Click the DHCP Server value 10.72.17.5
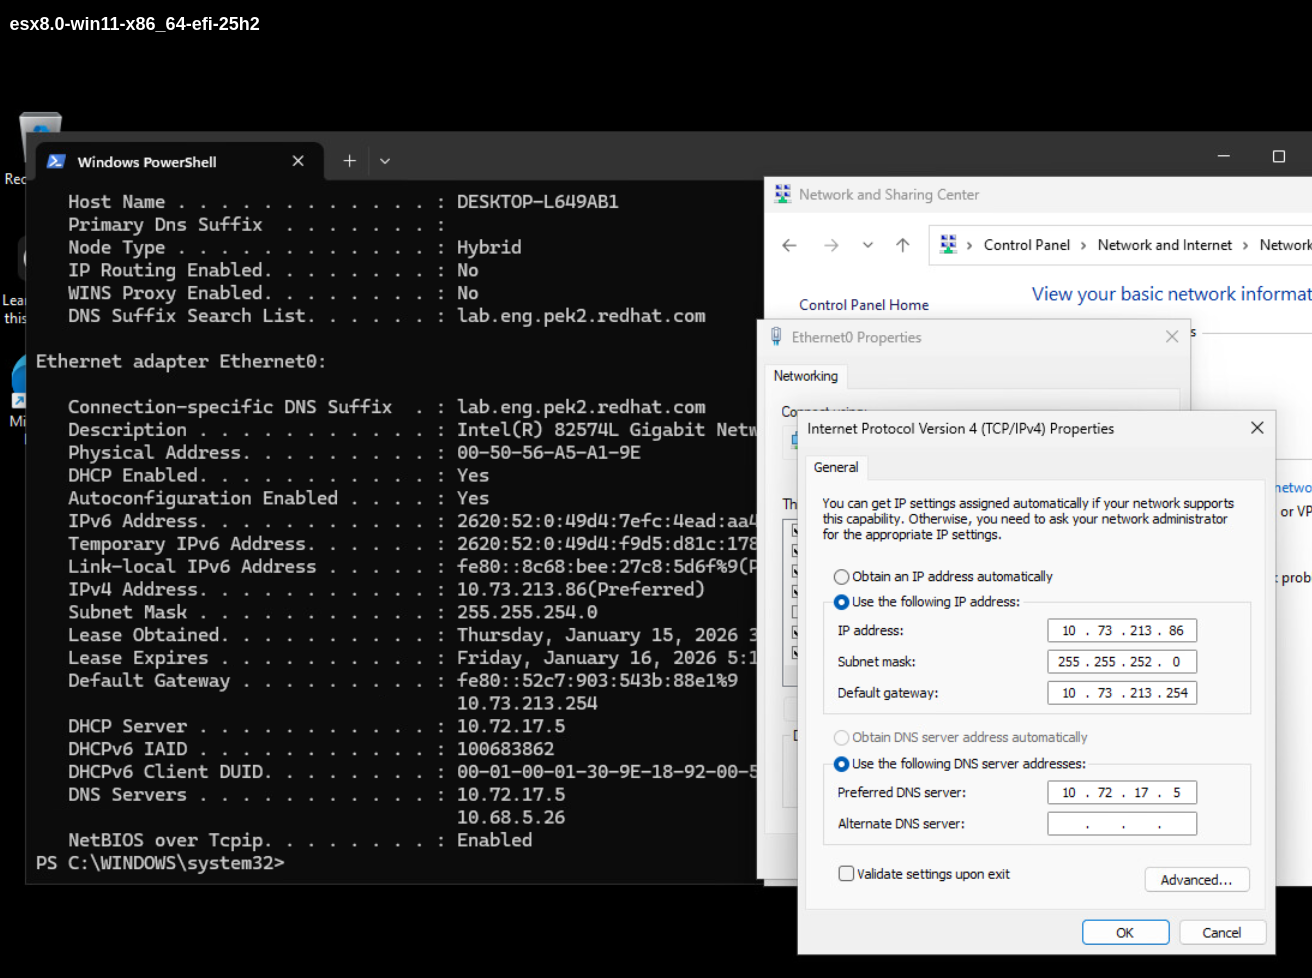This screenshot has width=1312, height=978. point(511,726)
